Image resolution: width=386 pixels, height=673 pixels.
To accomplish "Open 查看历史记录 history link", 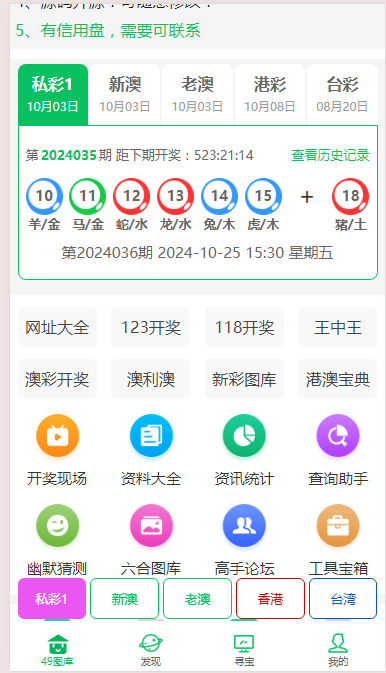I will (x=330, y=155).
